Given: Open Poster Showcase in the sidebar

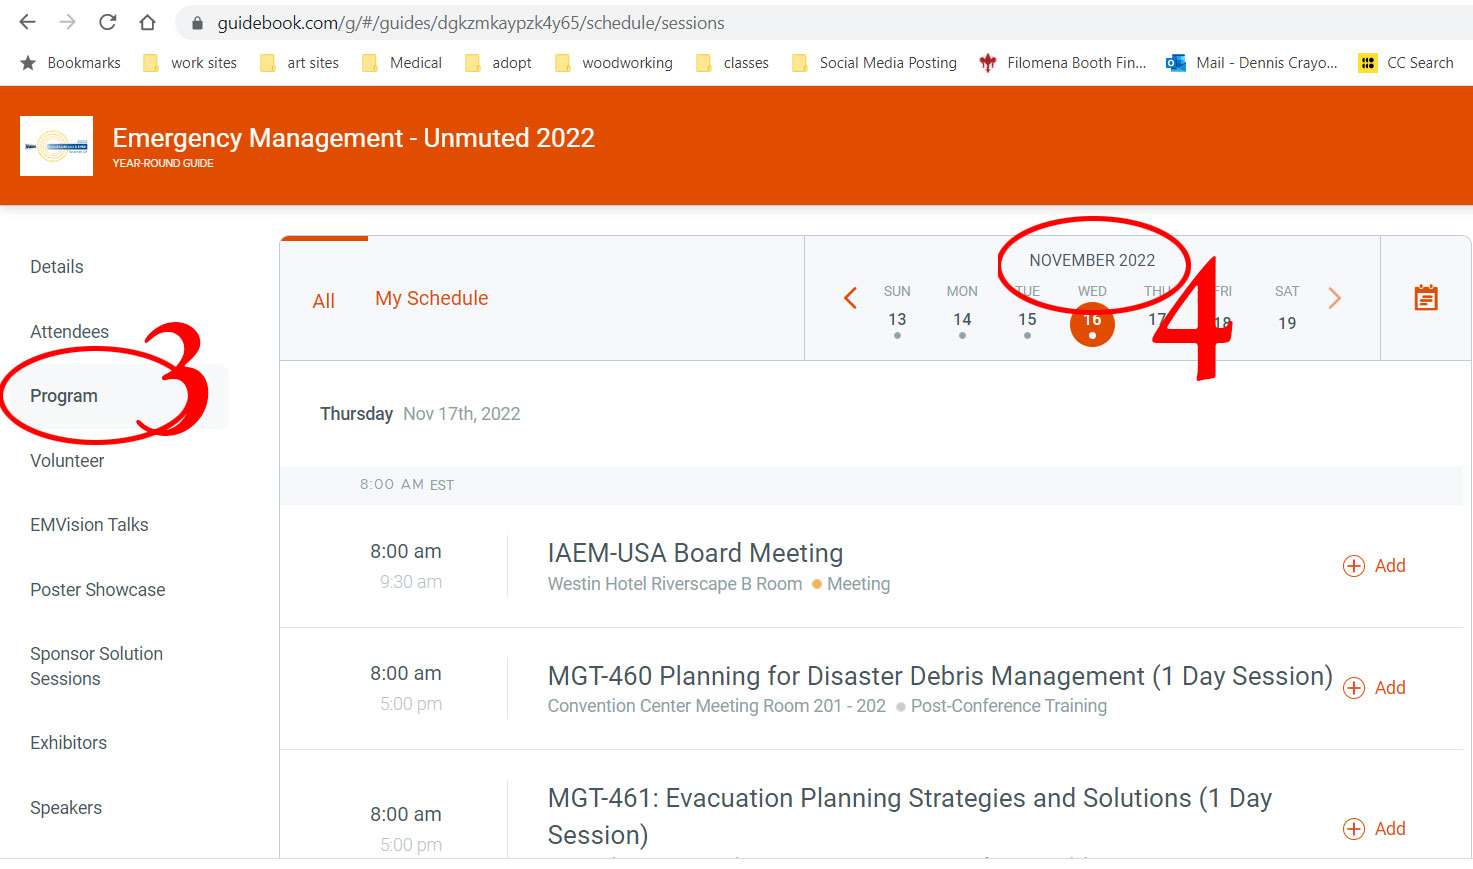Looking at the screenshot, I should point(98,590).
